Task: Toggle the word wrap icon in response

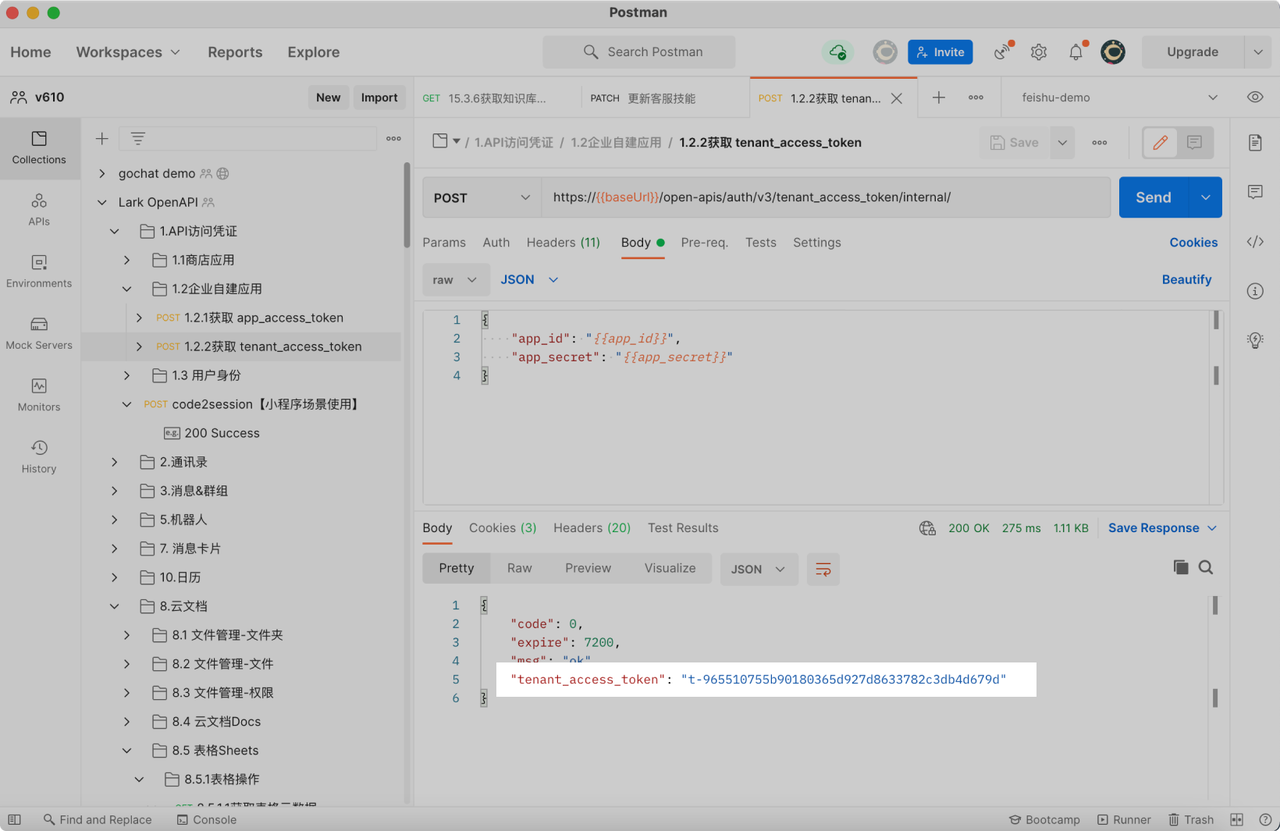Action: [x=823, y=569]
